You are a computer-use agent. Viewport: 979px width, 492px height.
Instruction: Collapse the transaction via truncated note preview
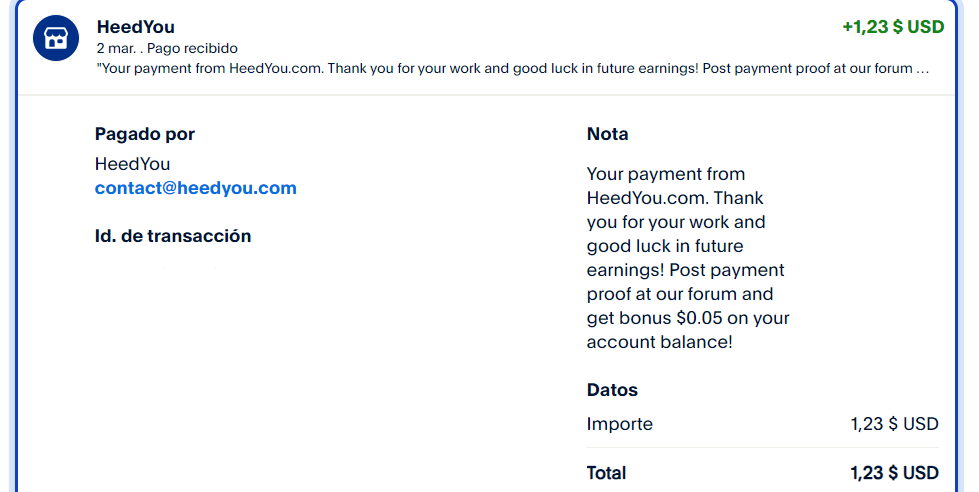[500, 69]
